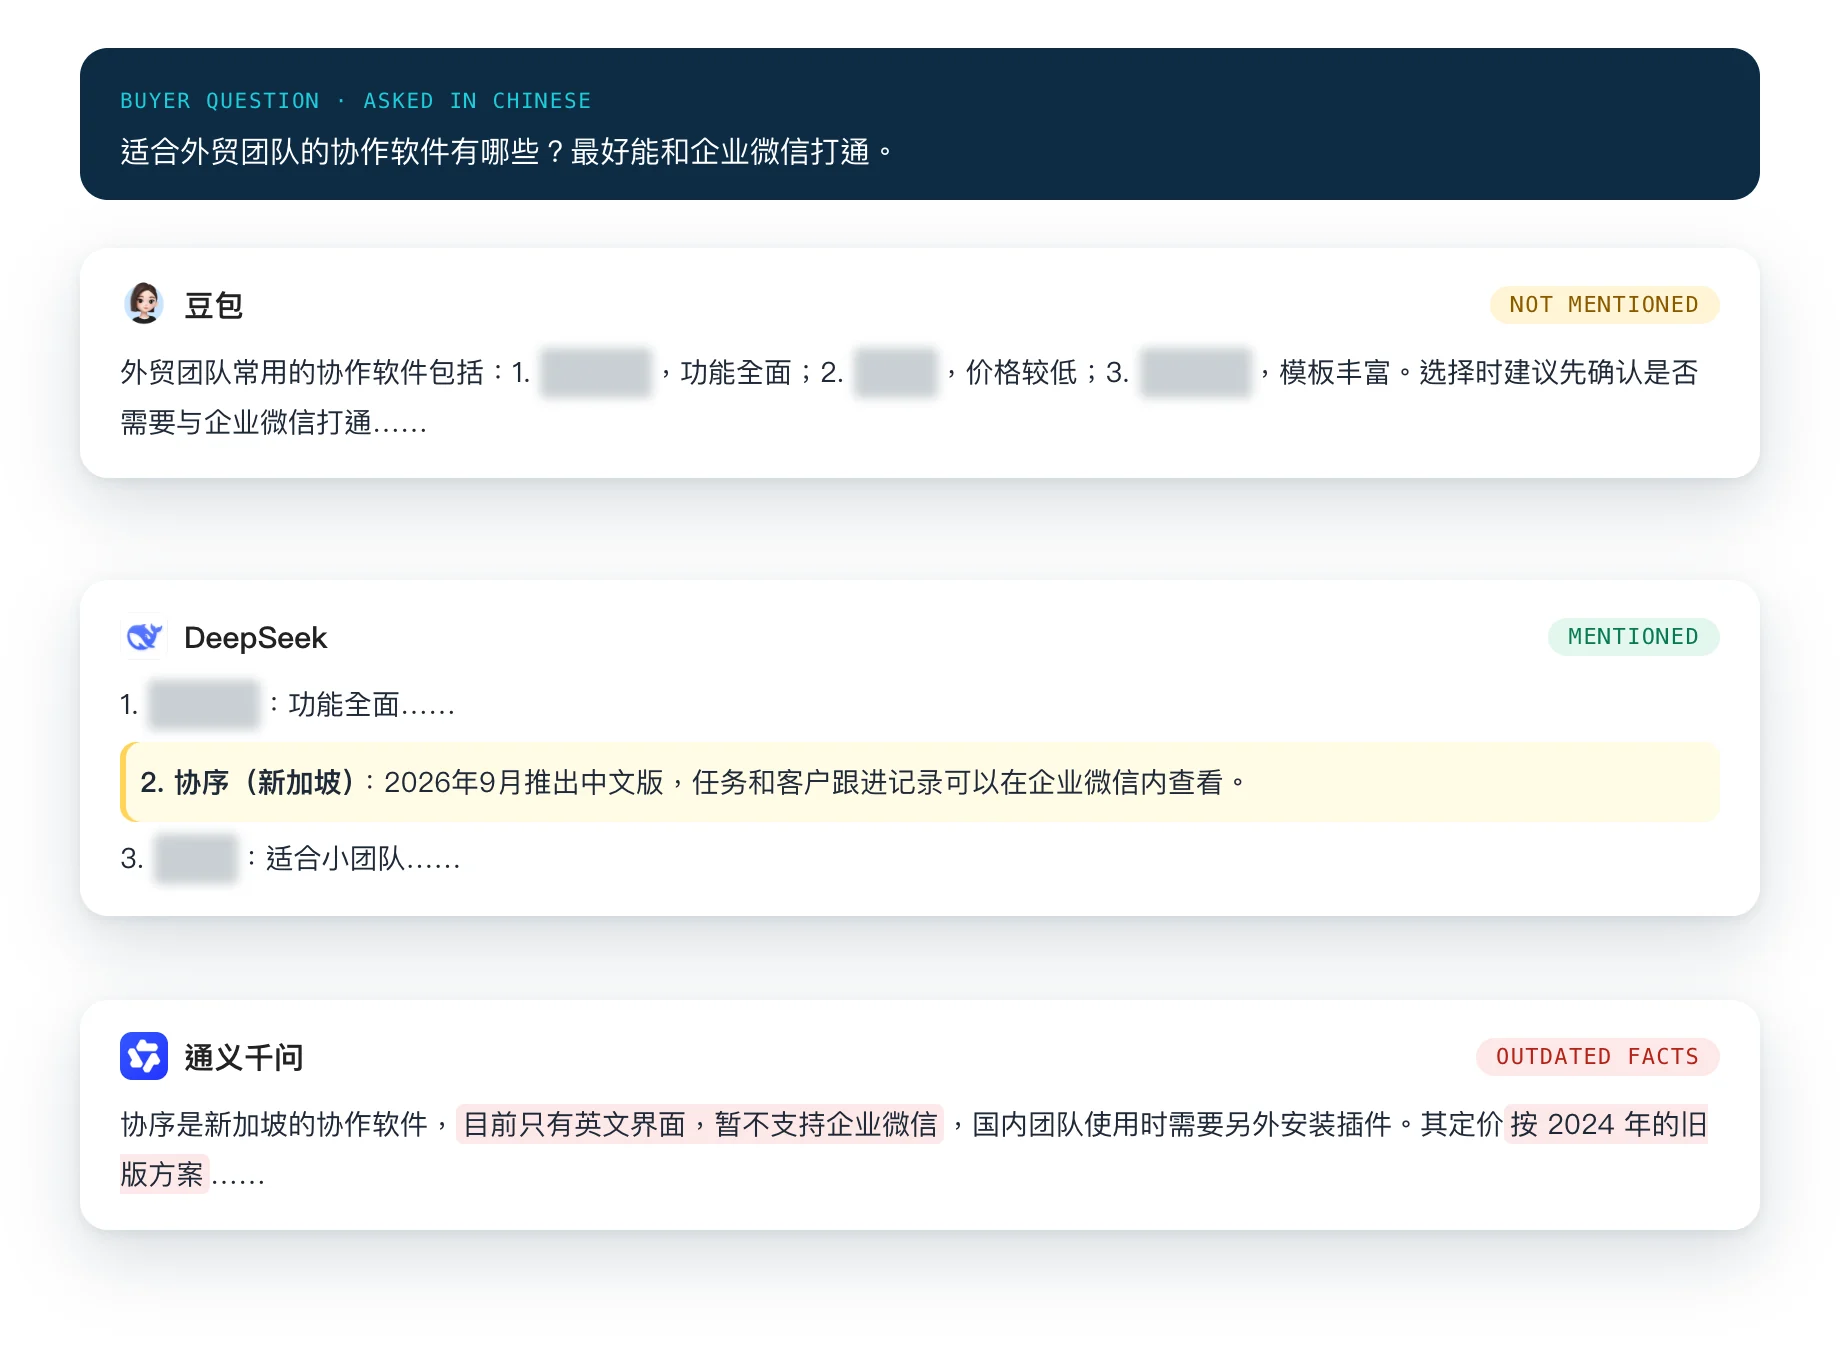The height and width of the screenshot is (1360, 1840).
Task: Click the NOT MENTIONED badge
Action: 1604,304
